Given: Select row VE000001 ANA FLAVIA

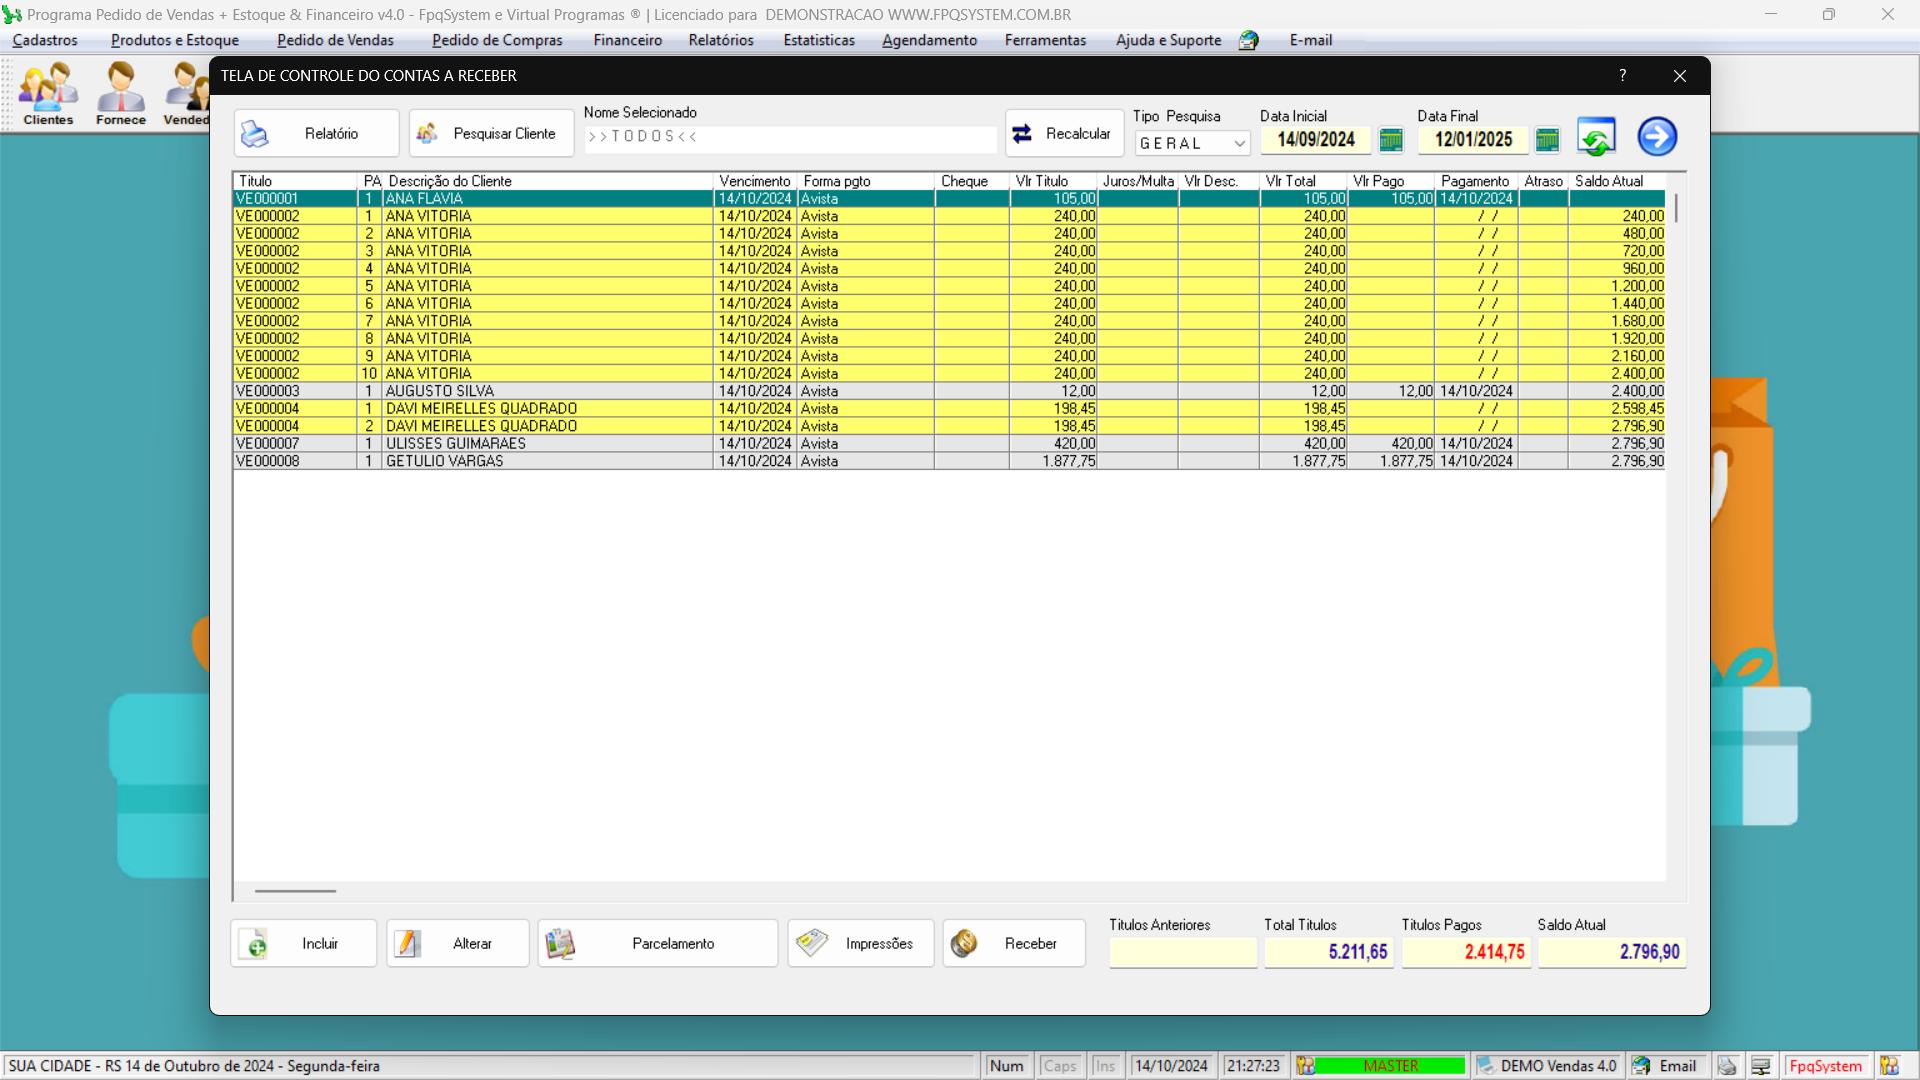Looking at the screenshot, I should (x=949, y=199).
